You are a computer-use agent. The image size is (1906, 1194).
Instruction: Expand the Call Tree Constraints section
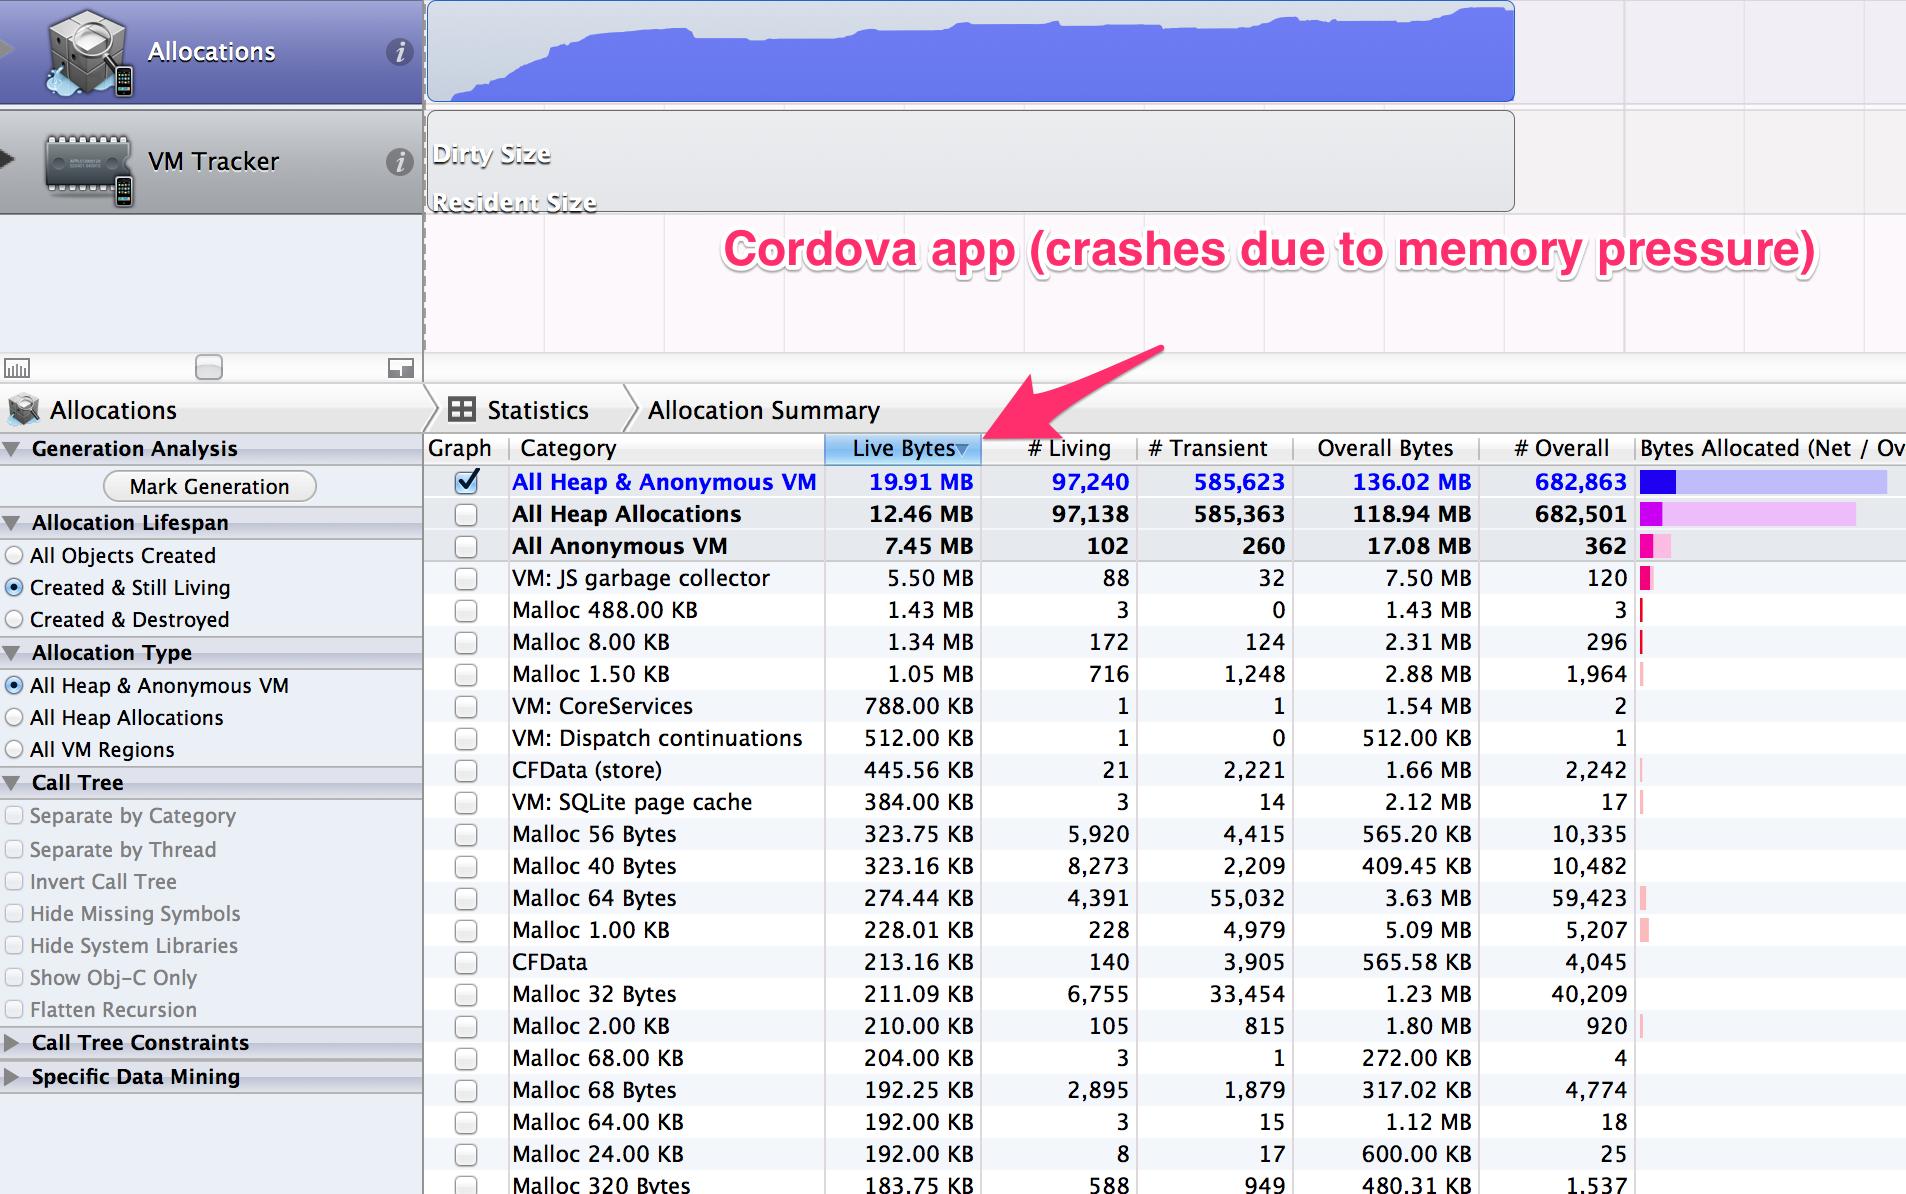(x=11, y=1043)
